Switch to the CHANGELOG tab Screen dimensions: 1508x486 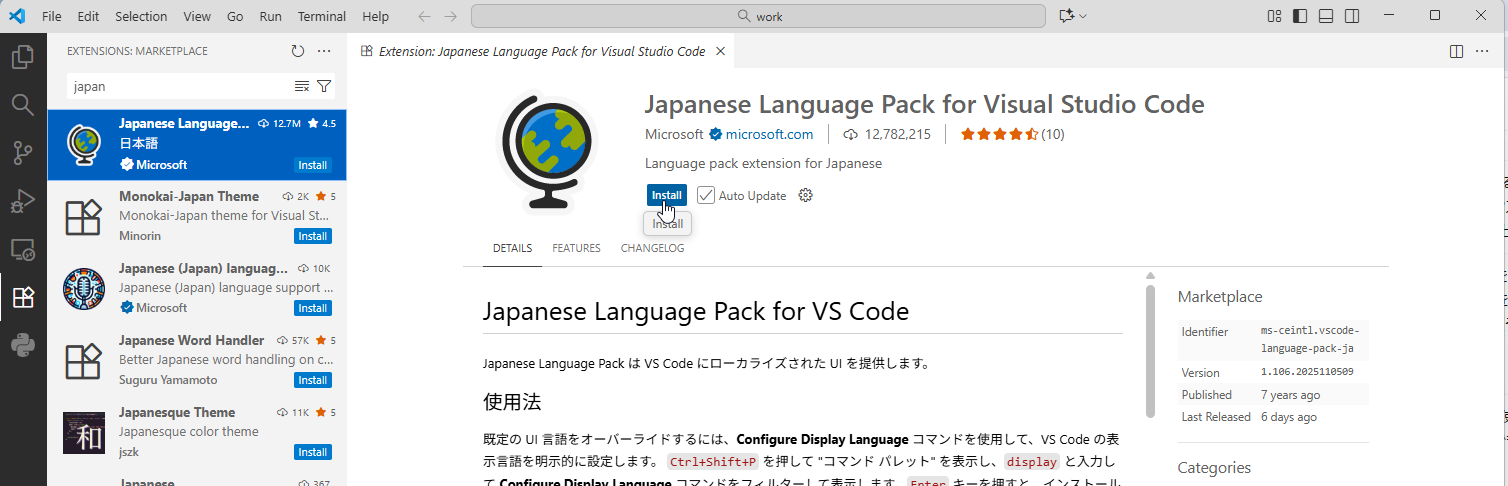pos(652,248)
